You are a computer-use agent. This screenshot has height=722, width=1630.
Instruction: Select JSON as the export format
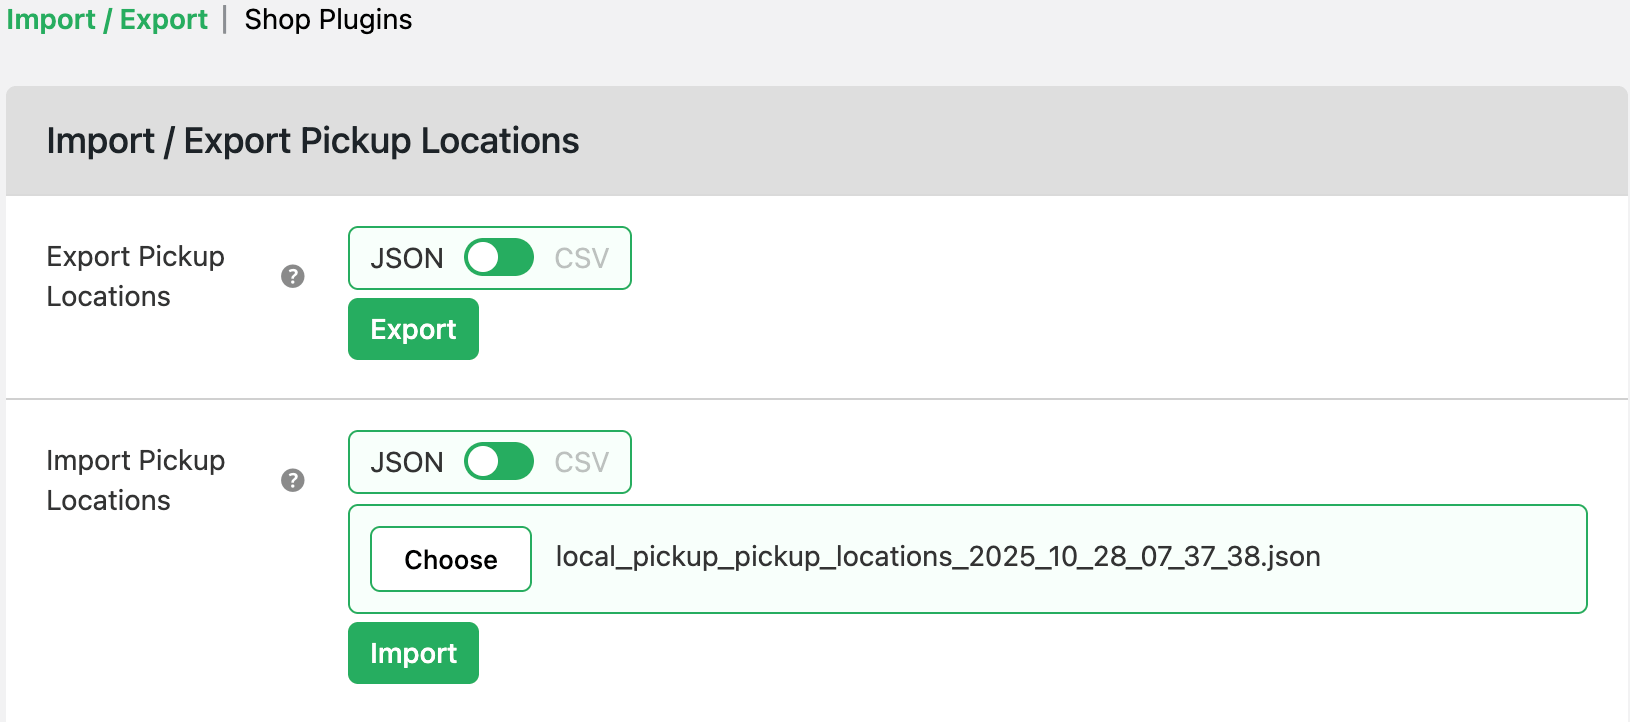406,258
